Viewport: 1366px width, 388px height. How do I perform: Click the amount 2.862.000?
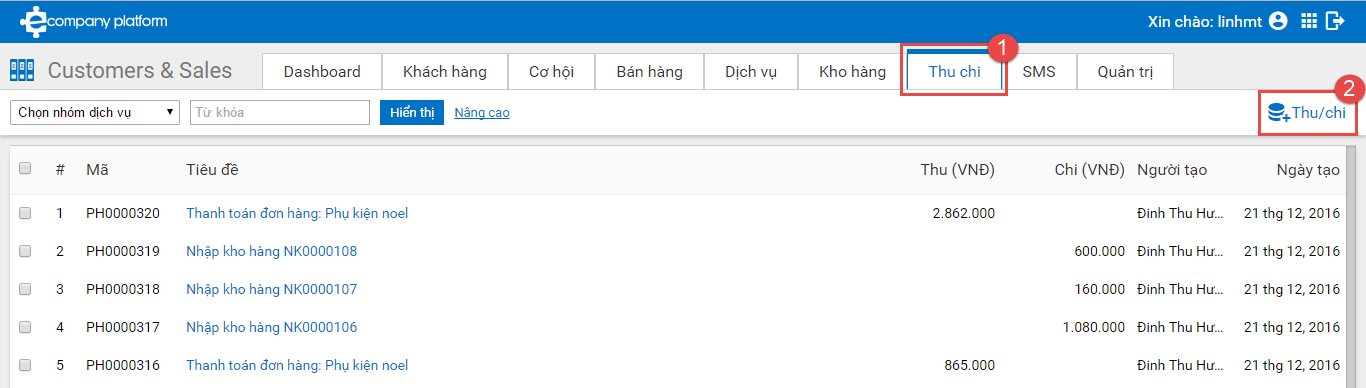click(x=963, y=213)
